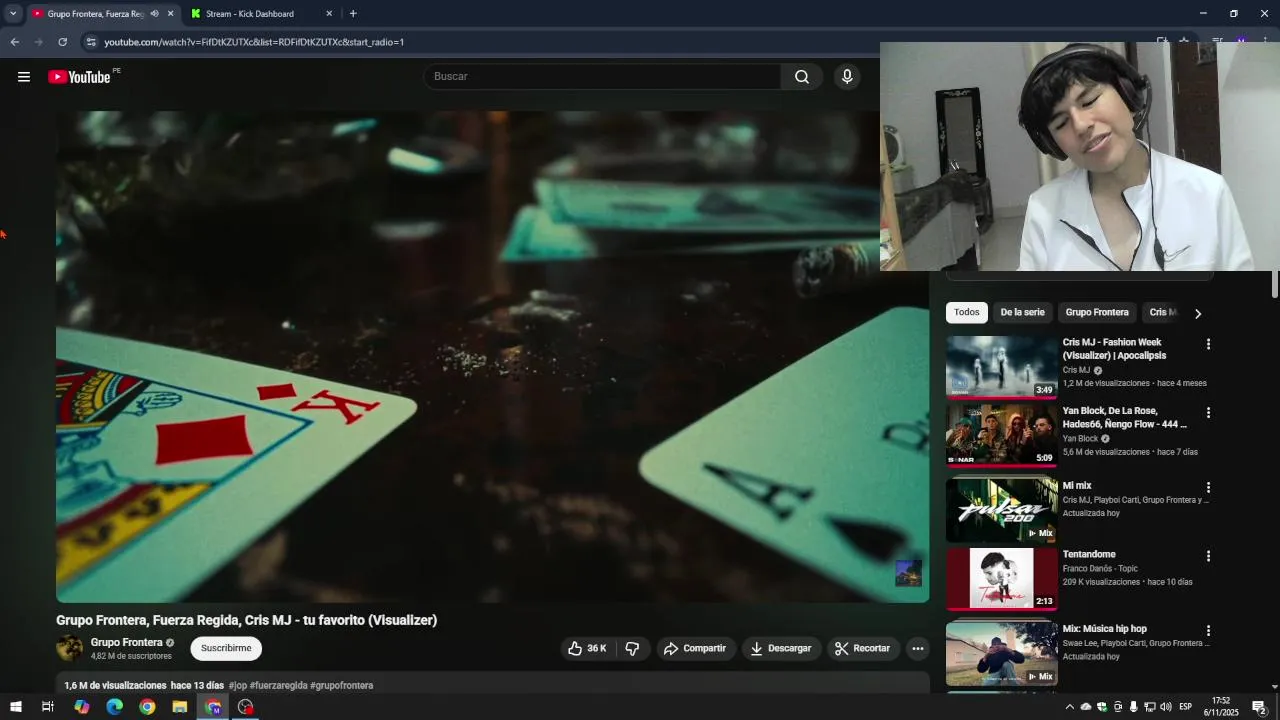The image size is (1280, 720).
Task: Click the #jop hashtag
Action: (x=237, y=685)
